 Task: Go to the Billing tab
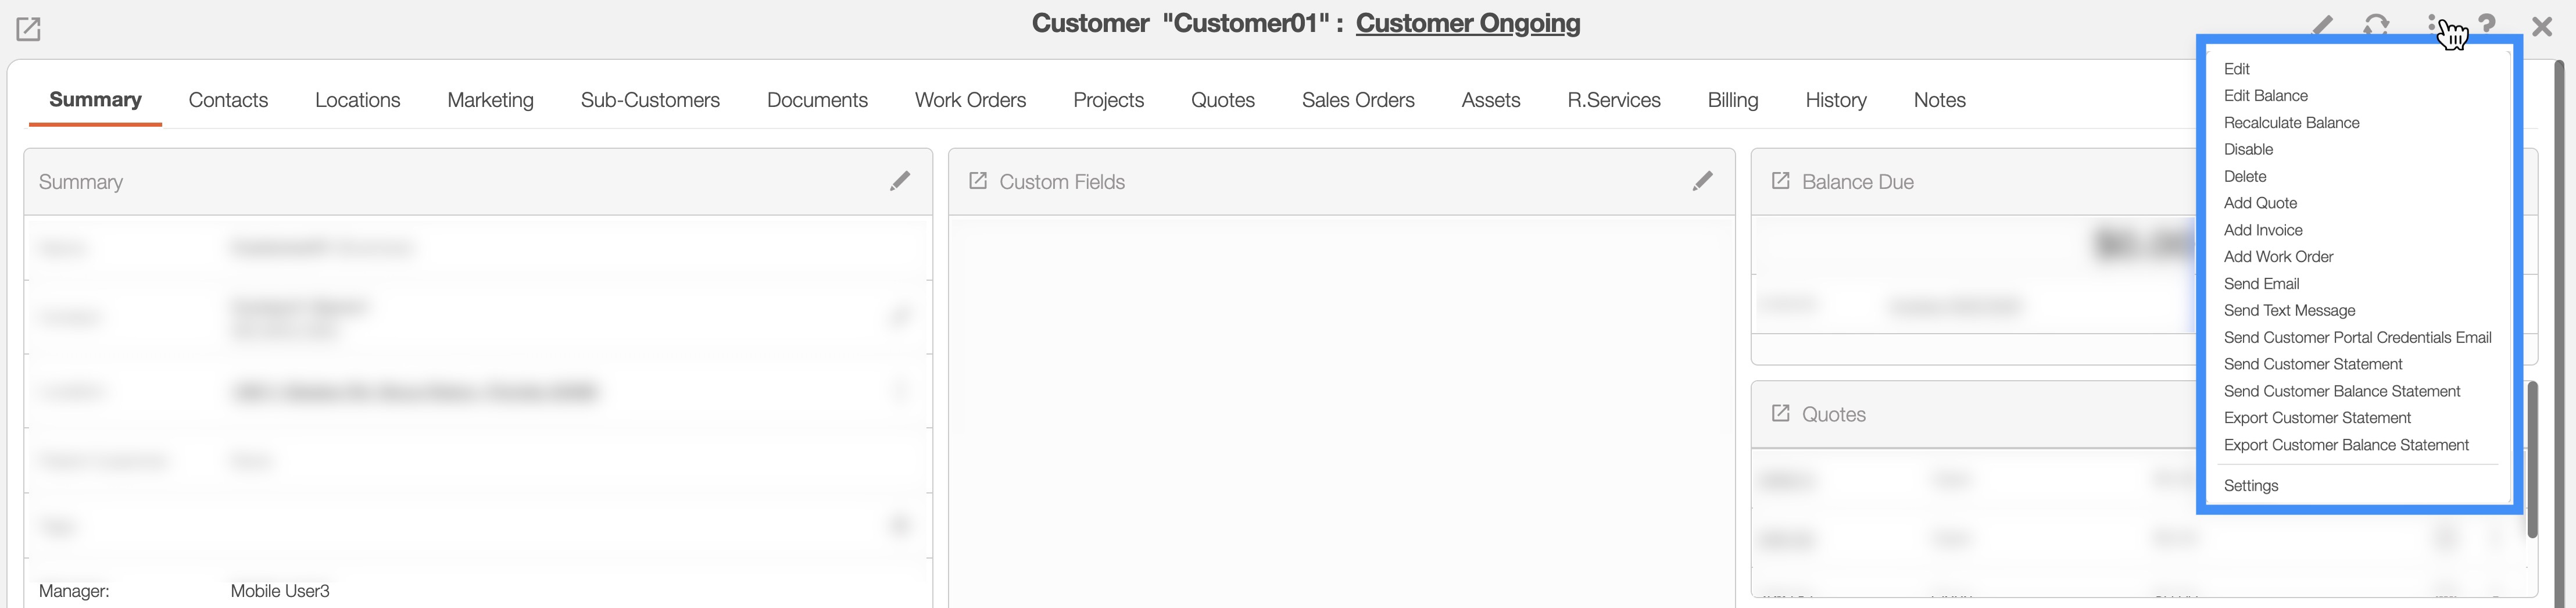1732,100
